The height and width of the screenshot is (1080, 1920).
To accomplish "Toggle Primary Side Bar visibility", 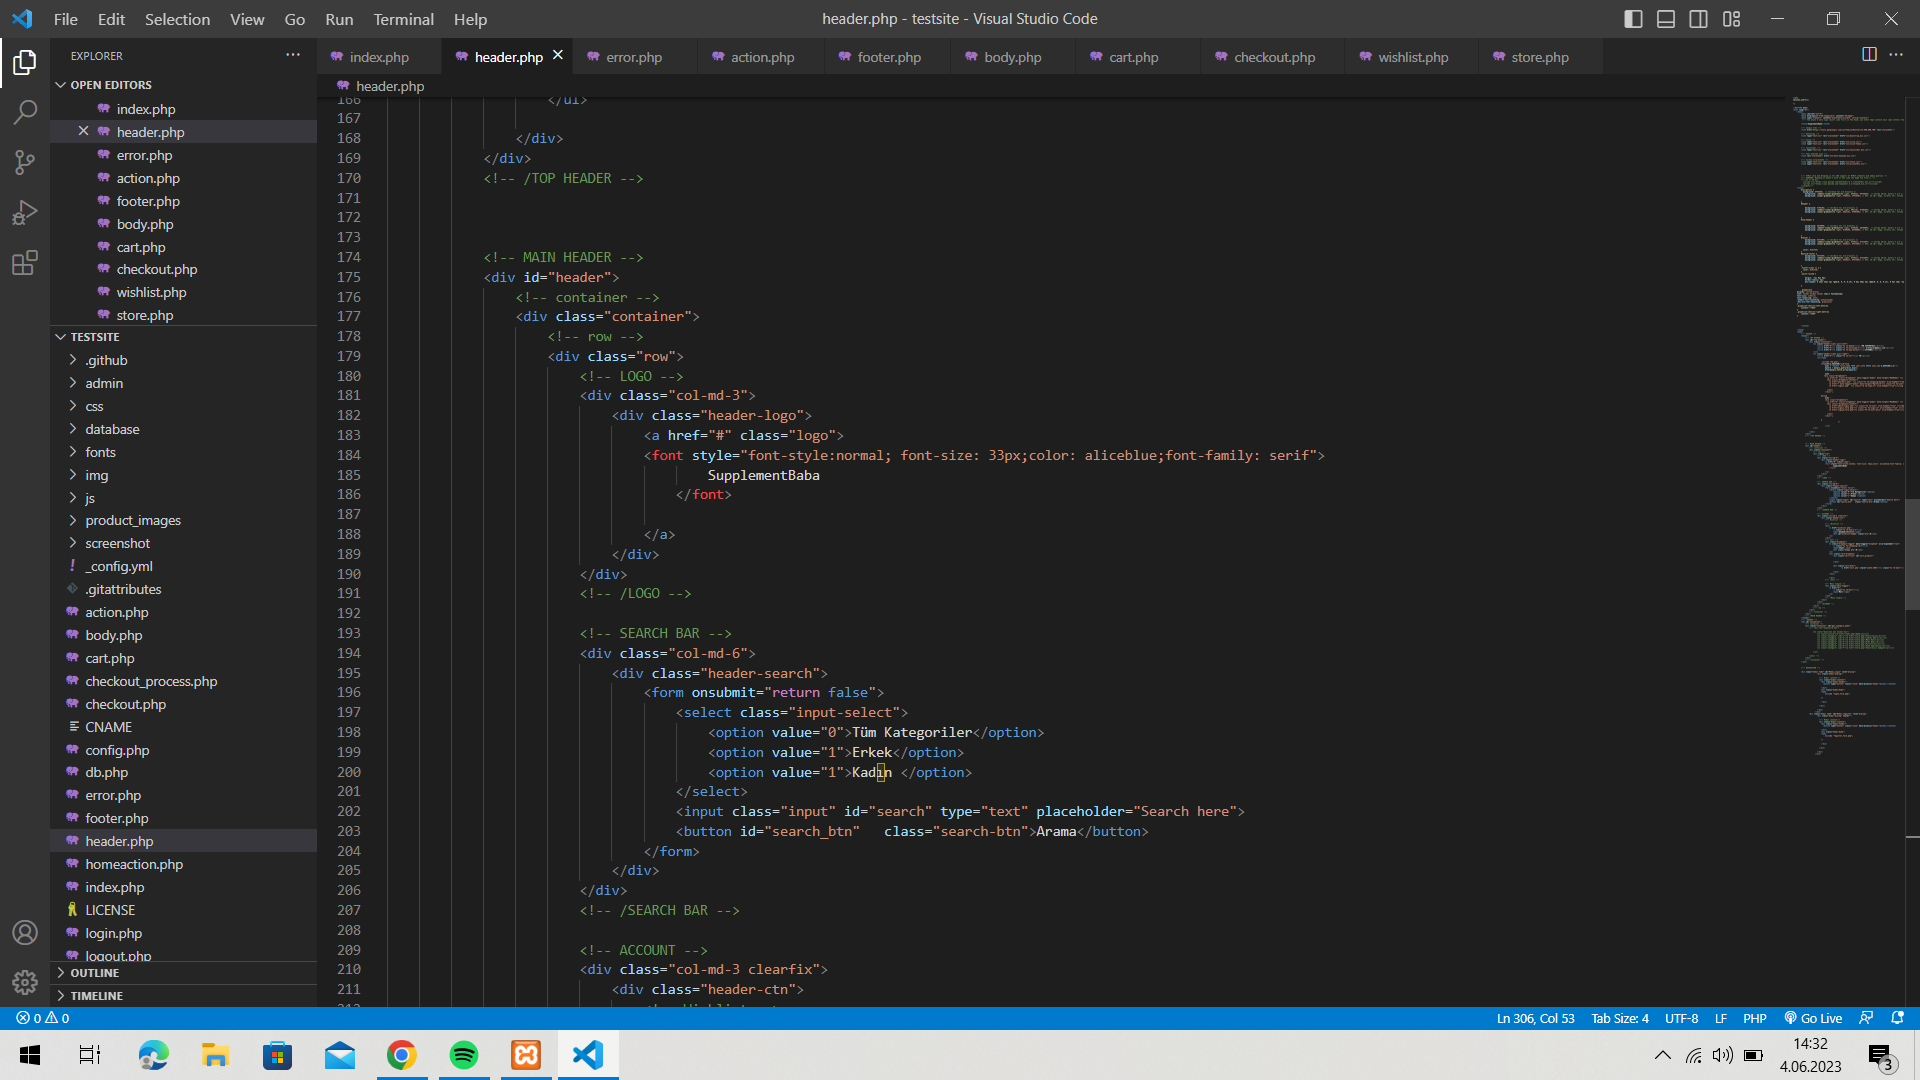I will 1633,19.
